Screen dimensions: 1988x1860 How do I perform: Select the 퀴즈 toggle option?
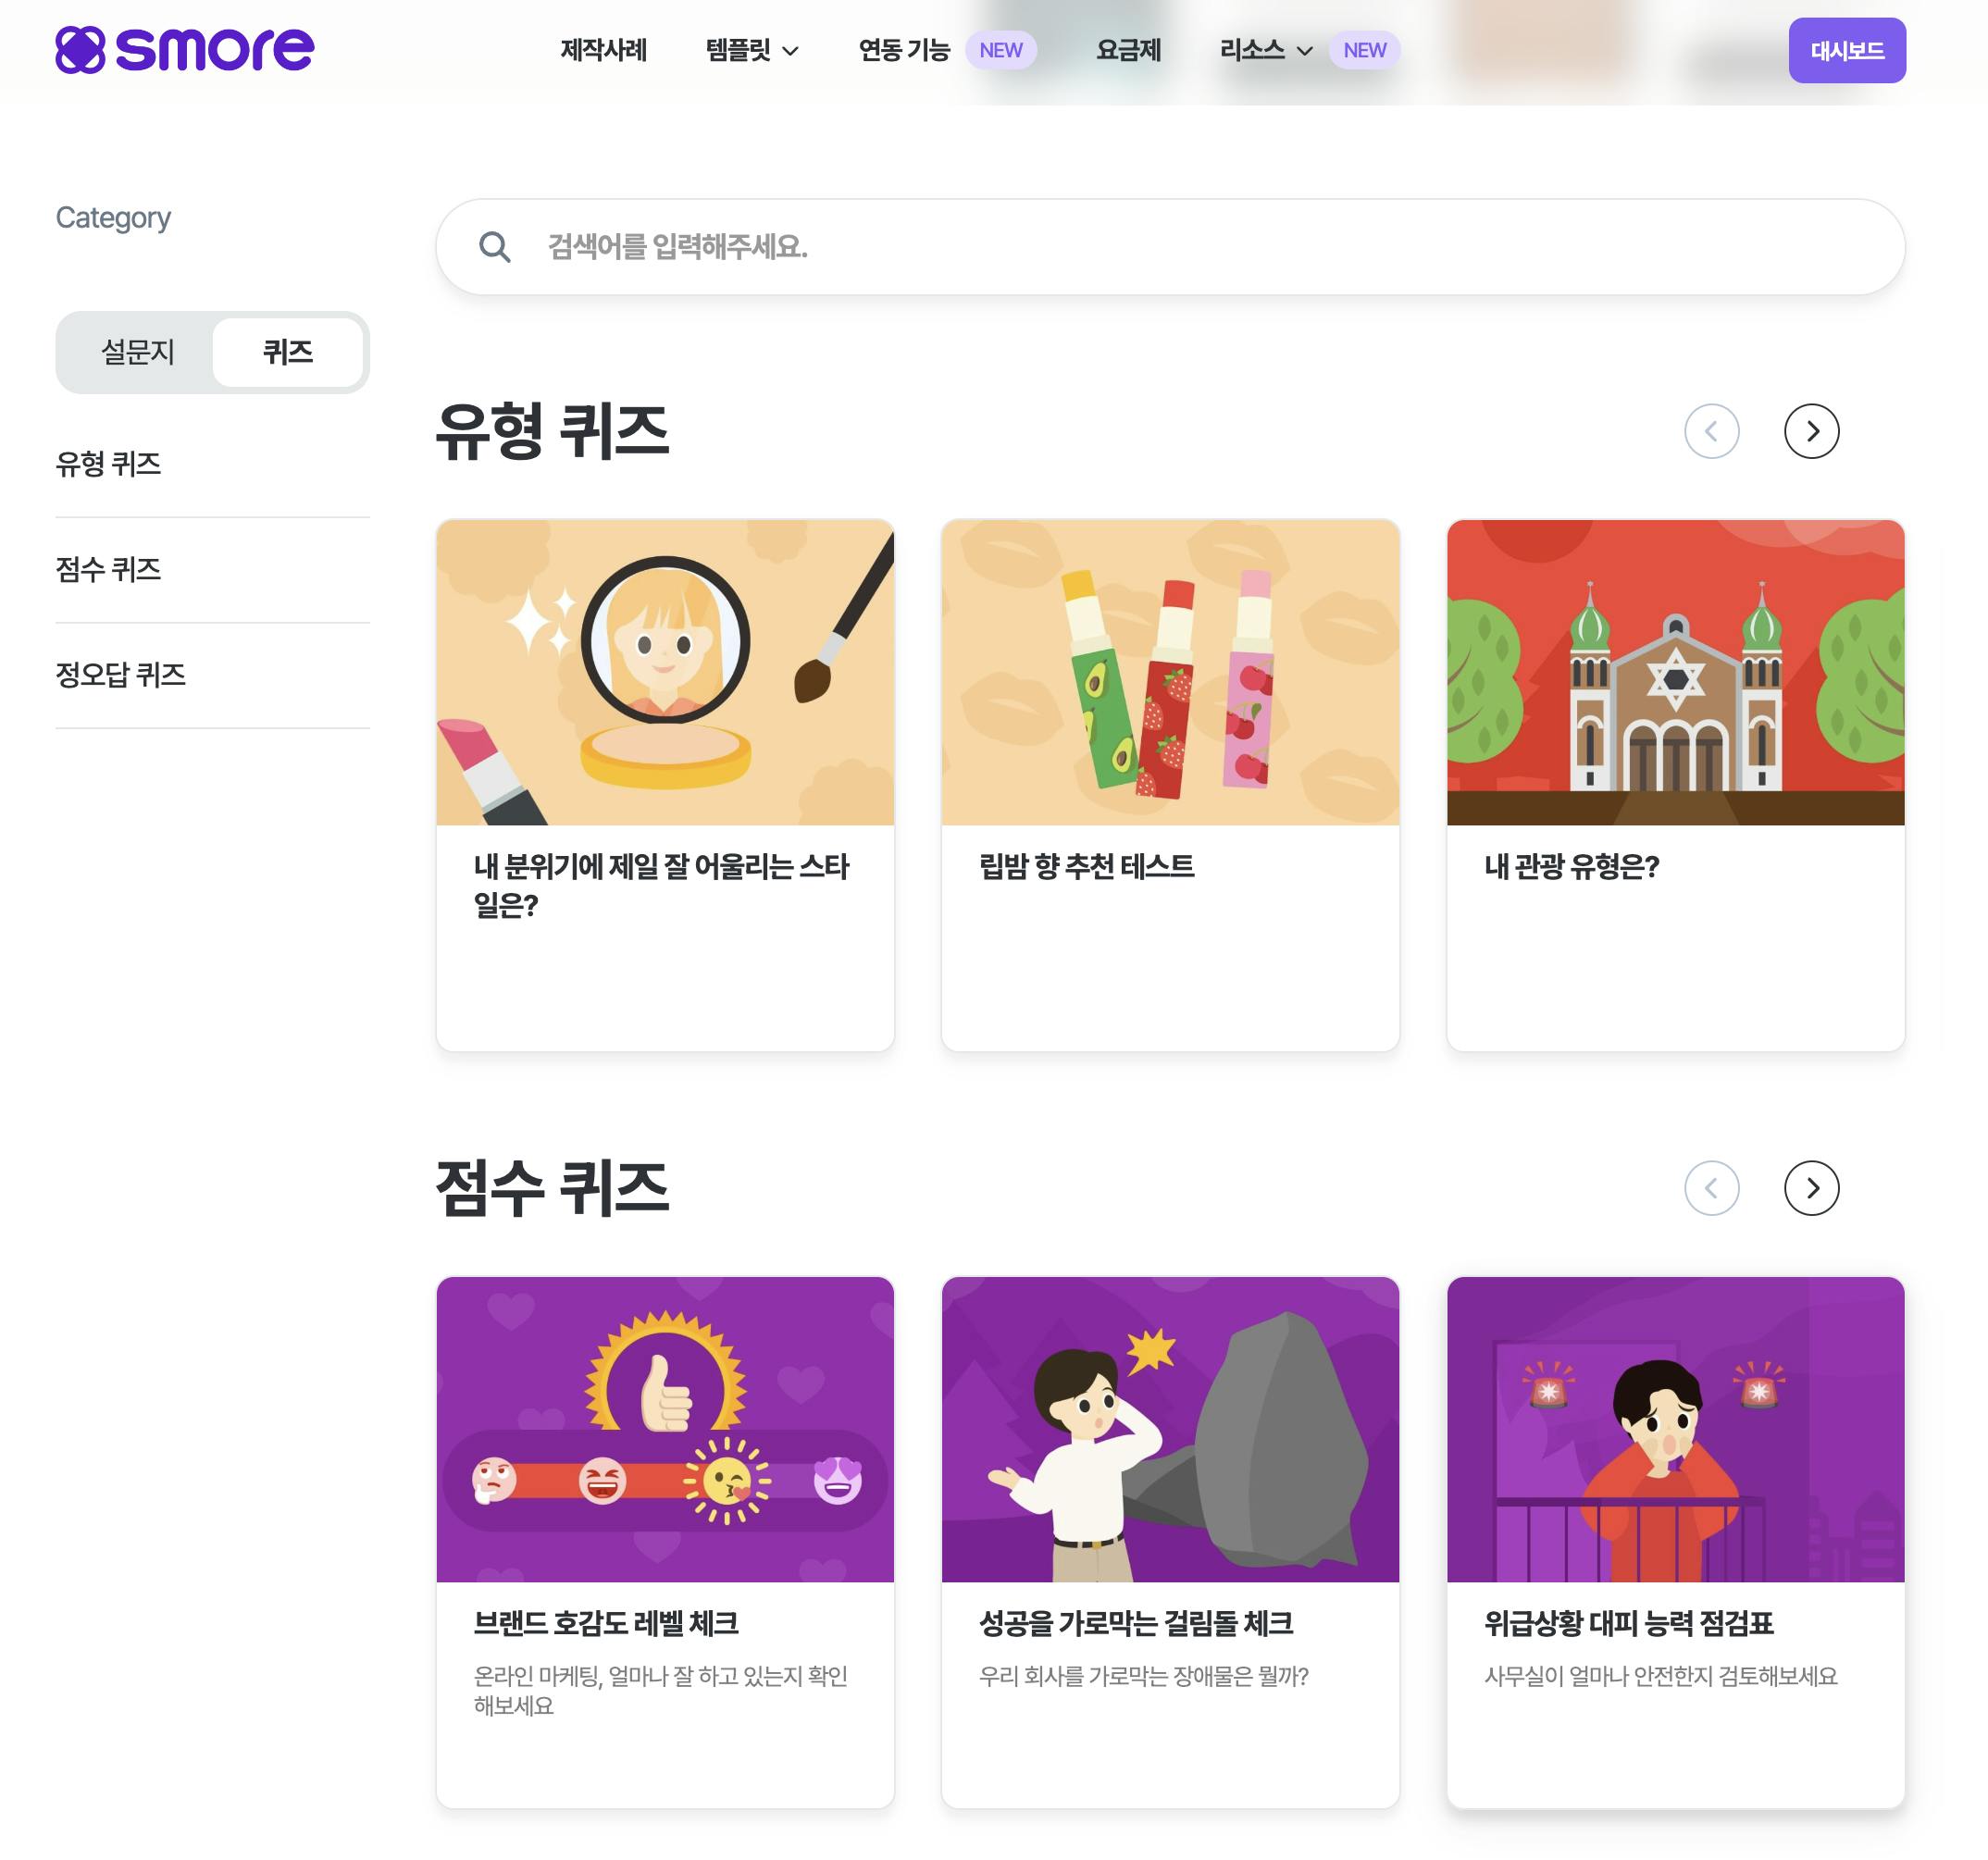288,352
